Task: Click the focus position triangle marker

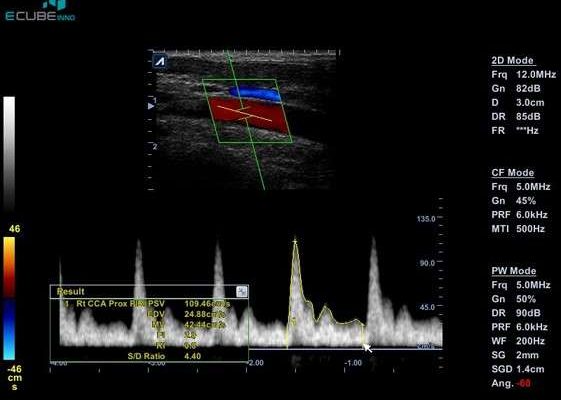Action: (x=151, y=106)
